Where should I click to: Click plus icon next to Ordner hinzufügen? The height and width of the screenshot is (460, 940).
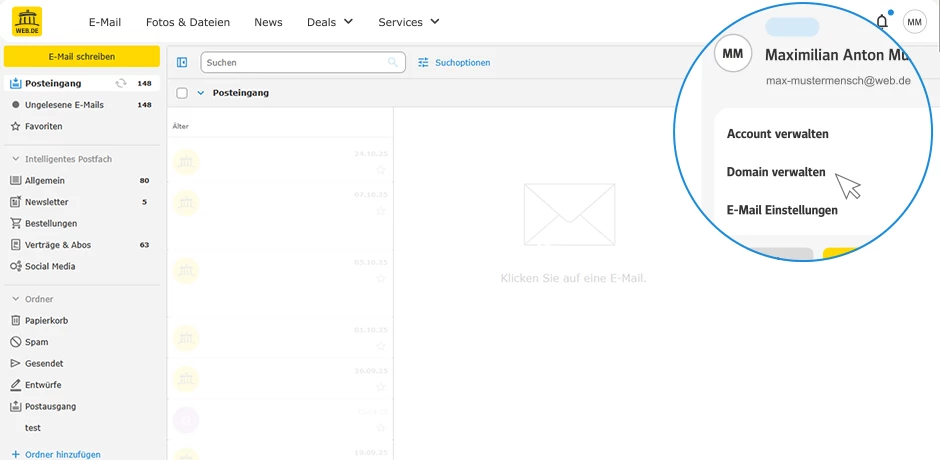pyautogui.click(x=16, y=455)
